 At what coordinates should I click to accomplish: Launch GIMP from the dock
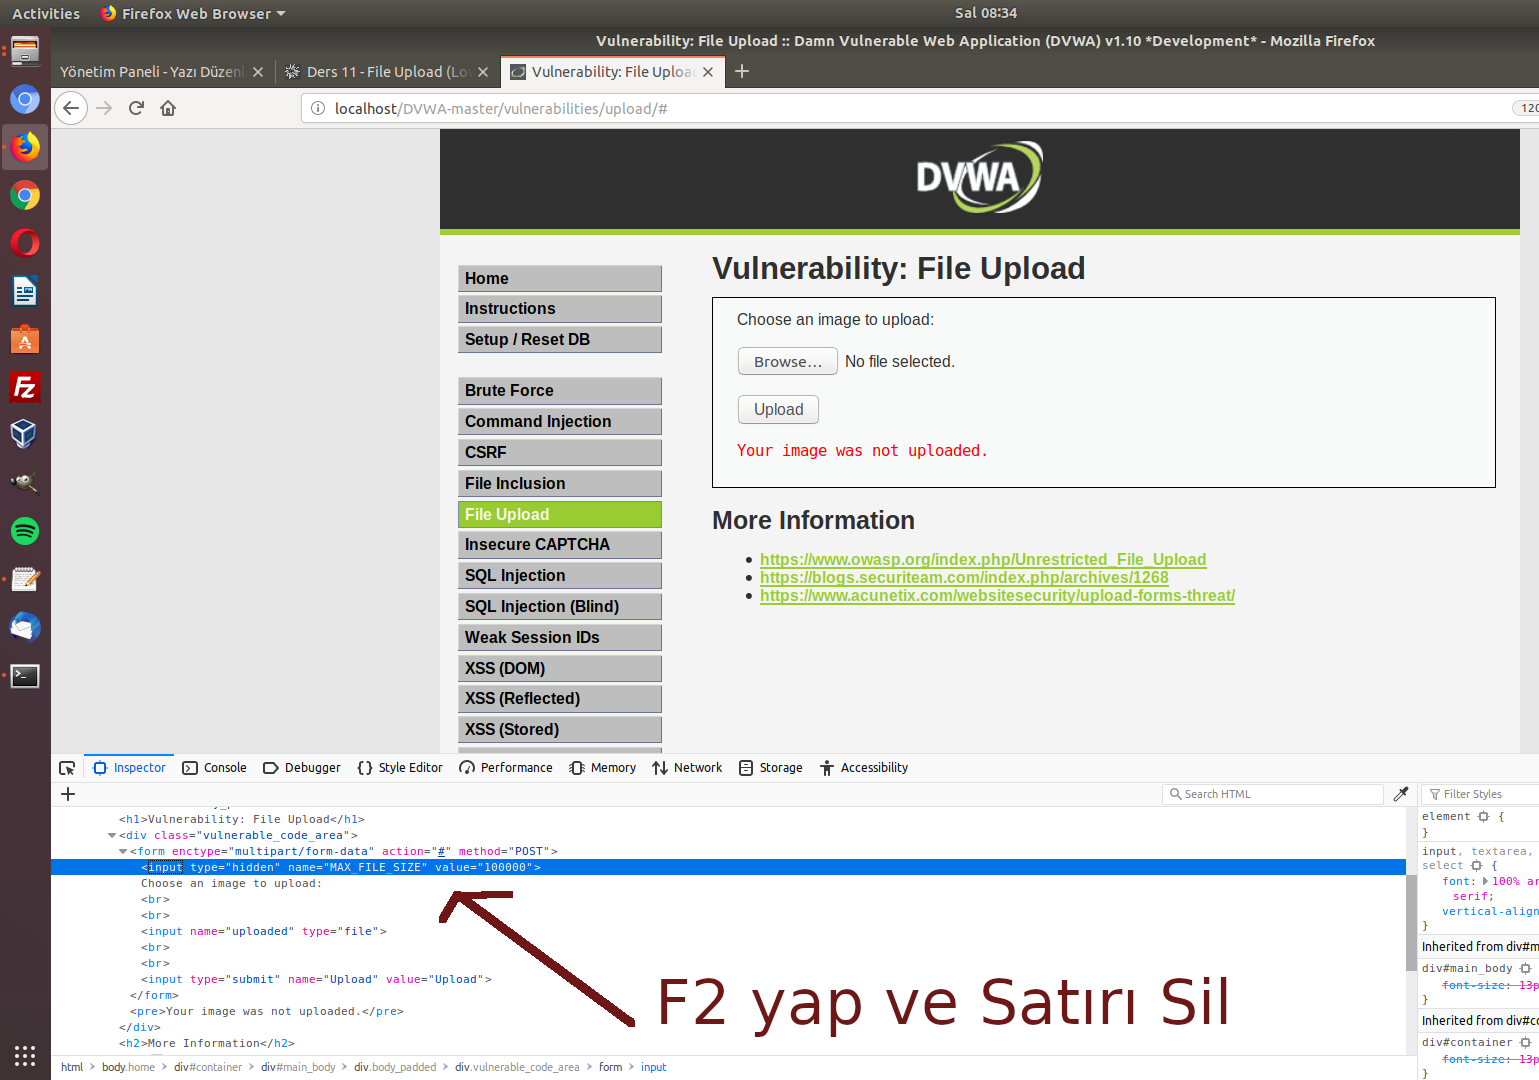pos(25,483)
